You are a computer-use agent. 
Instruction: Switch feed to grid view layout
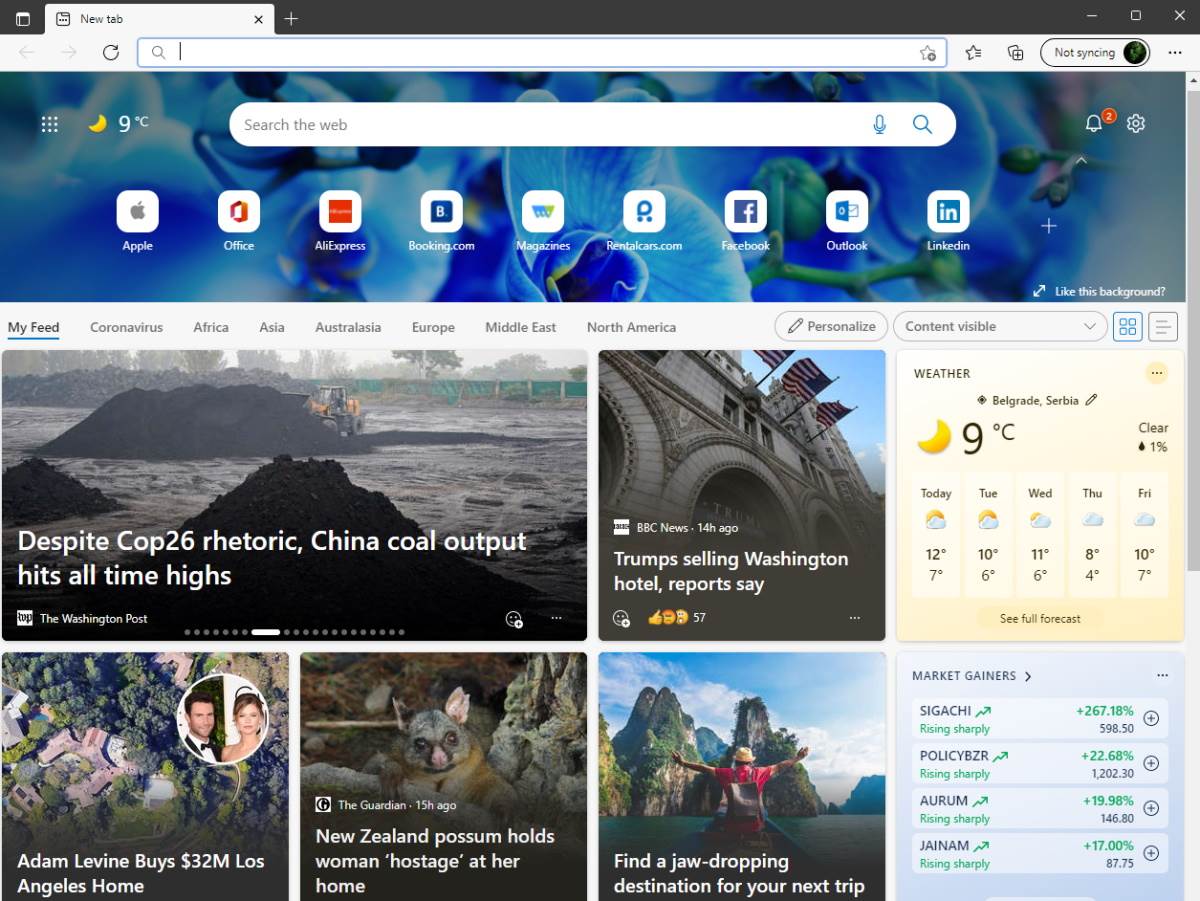coord(1127,326)
